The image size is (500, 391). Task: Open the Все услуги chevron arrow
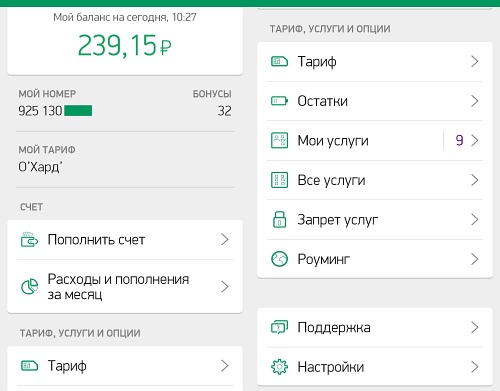(475, 180)
